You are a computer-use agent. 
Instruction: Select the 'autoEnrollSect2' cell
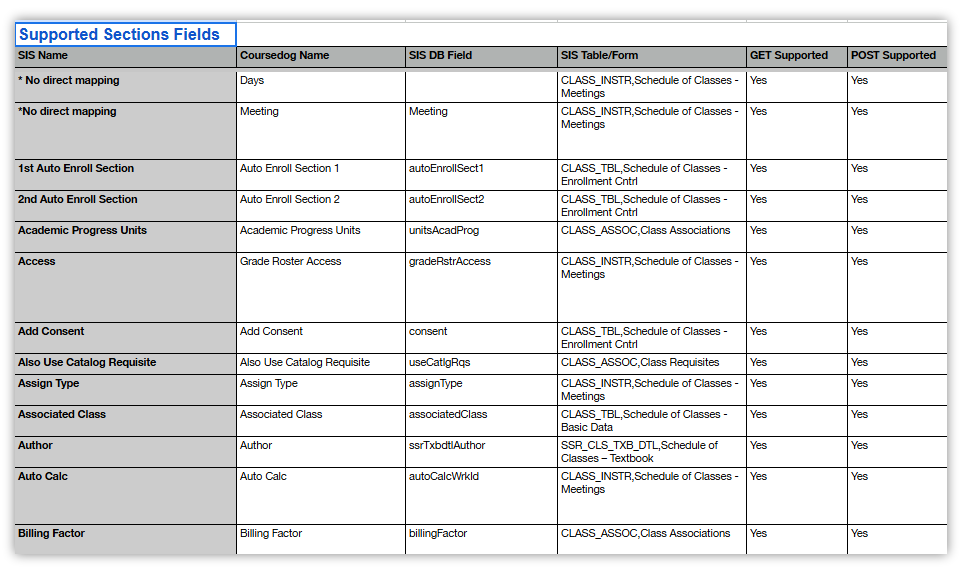[x=482, y=206]
